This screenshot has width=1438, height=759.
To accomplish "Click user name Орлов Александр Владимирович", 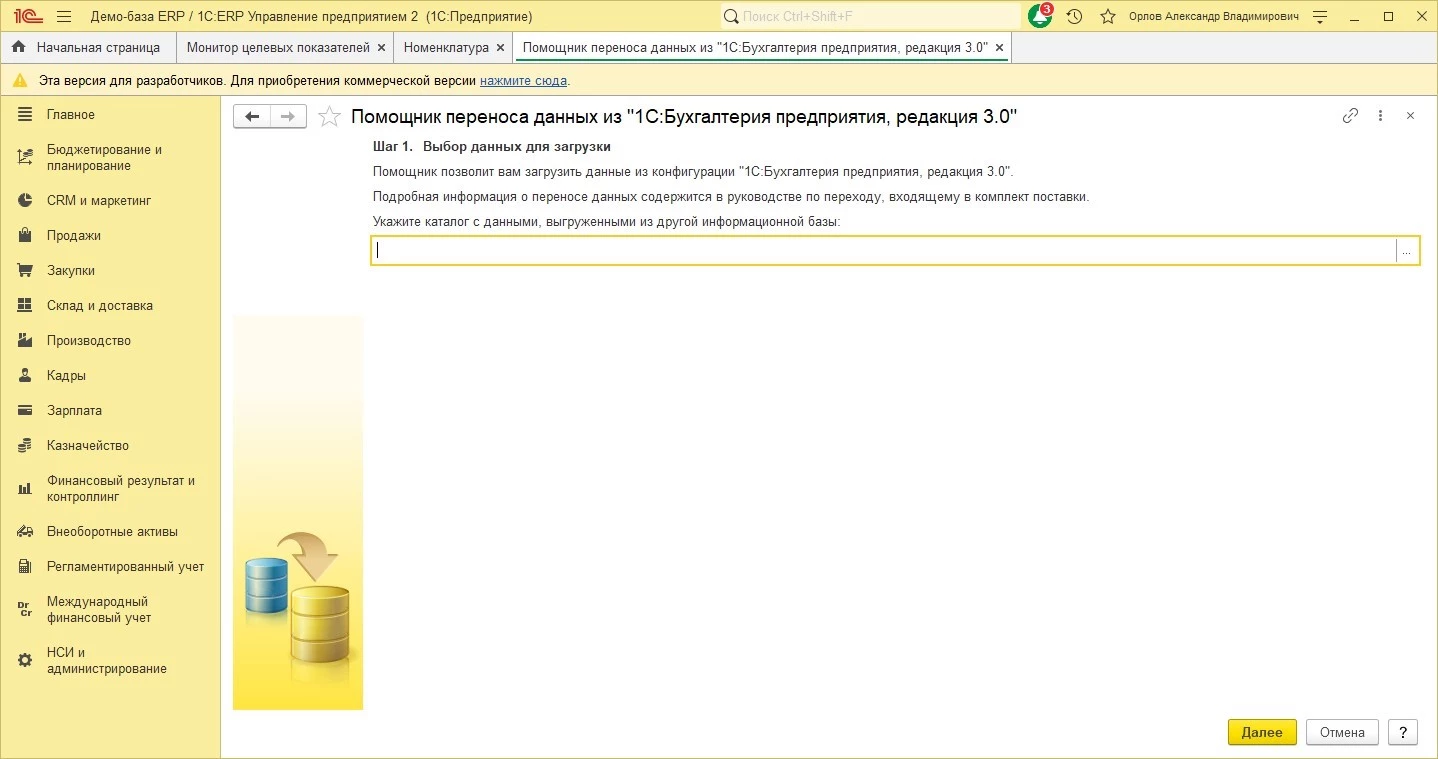I will click(x=1214, y=17).
